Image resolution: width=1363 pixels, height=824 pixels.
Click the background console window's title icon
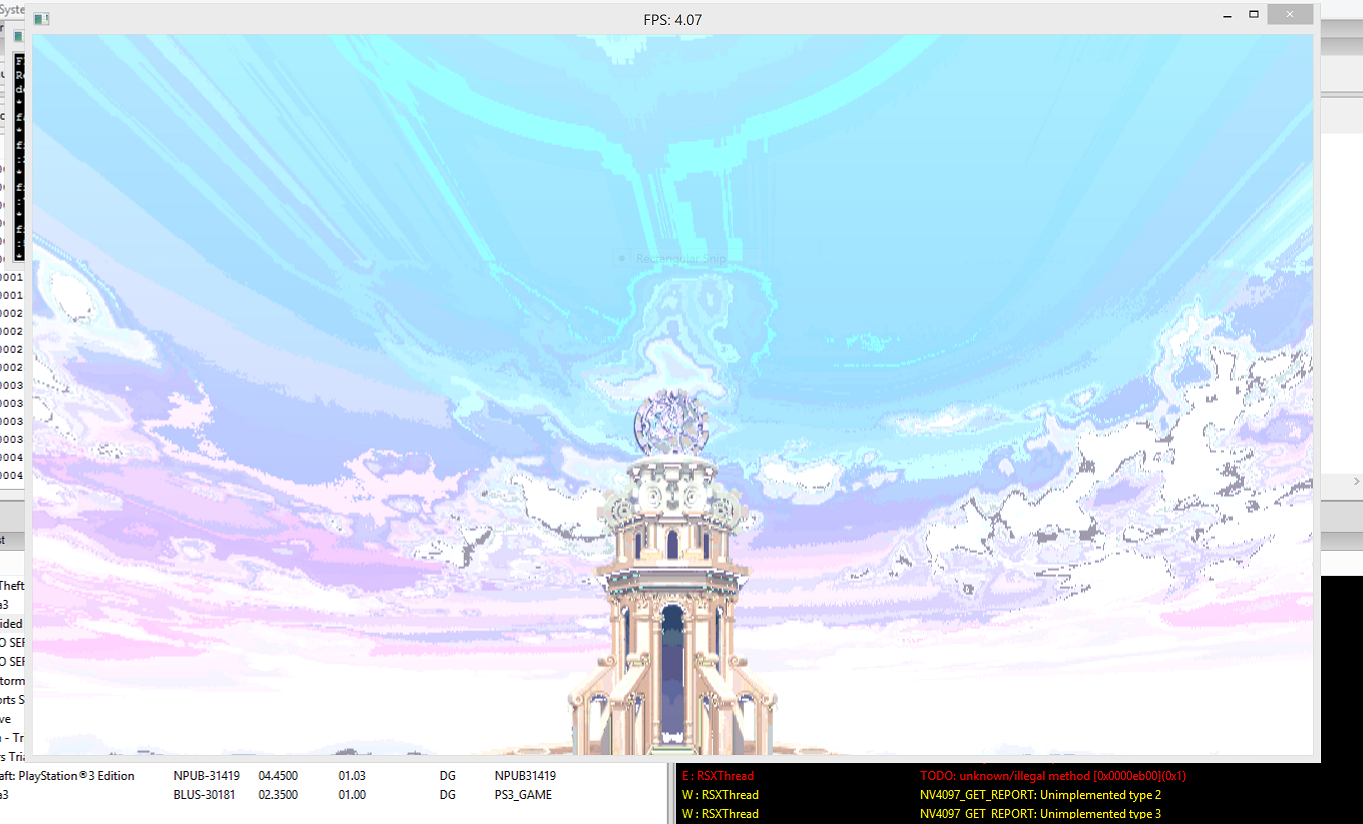[x=18, y=36]
